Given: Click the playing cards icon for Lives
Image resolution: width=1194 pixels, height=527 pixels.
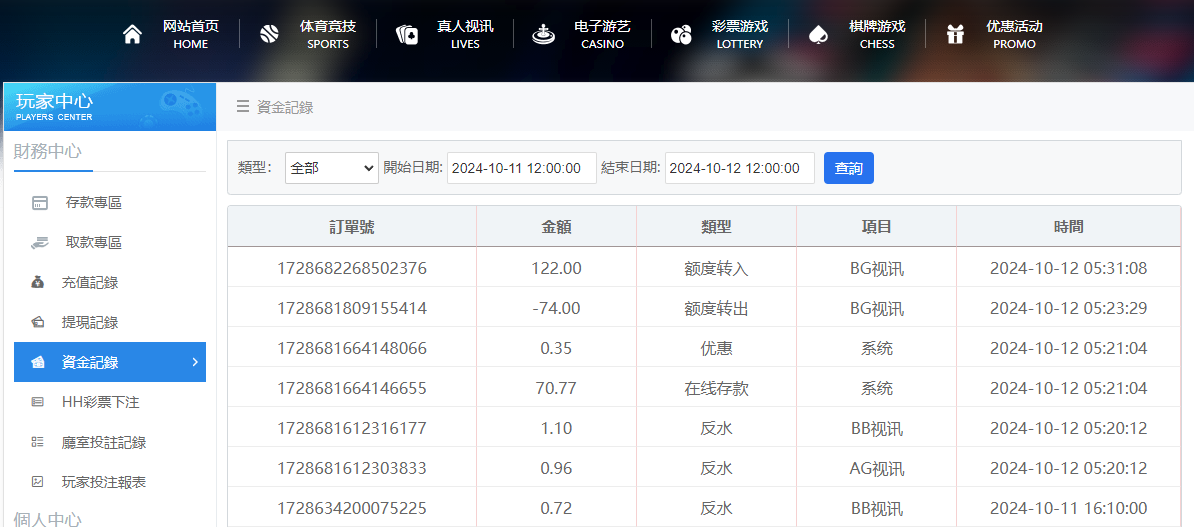Looking at the screenshot, I should click(x=406, y=35).
